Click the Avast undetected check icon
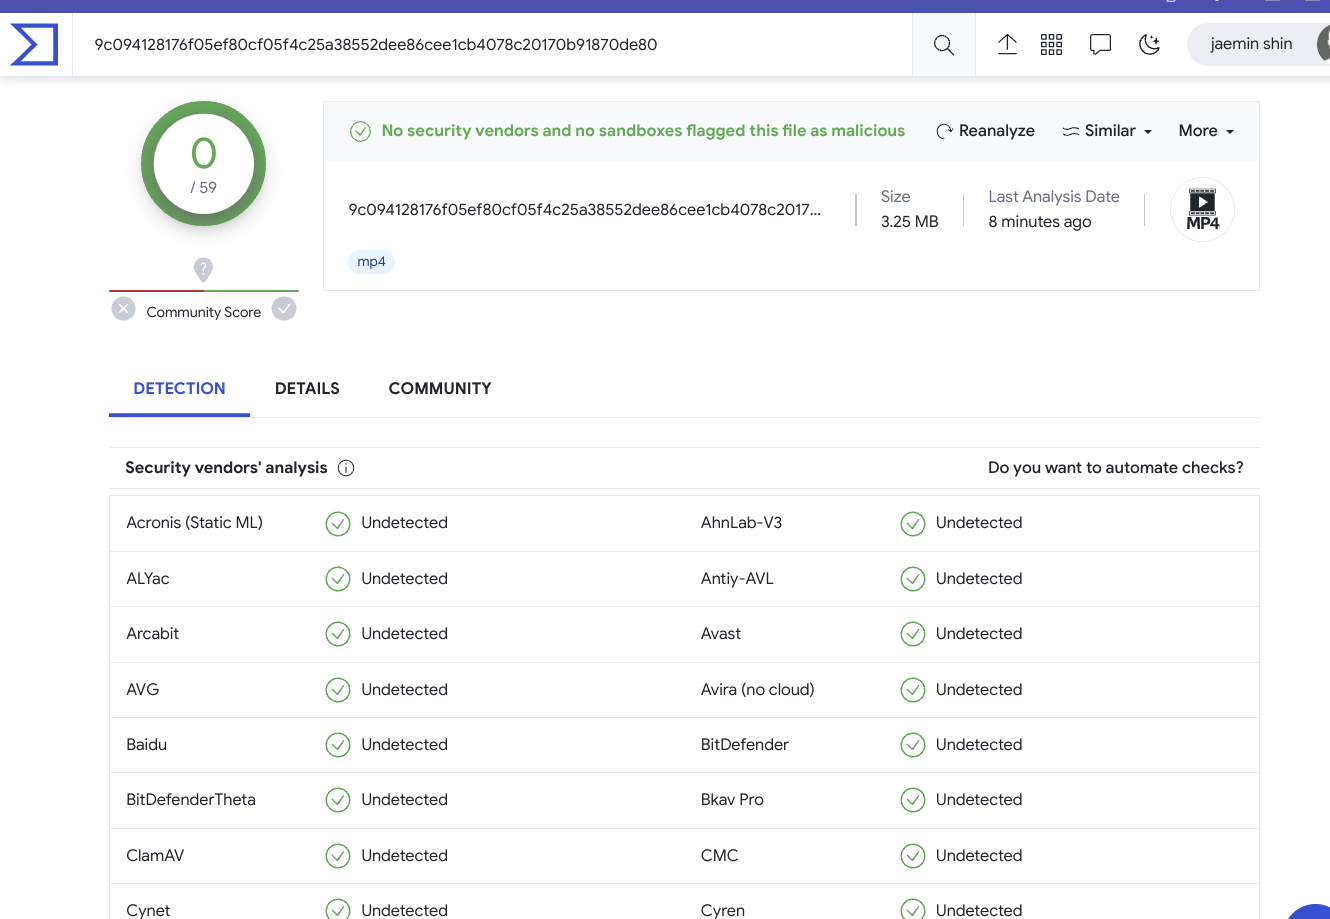Screen dimensions: 1330x919 [x=913, y=634]
